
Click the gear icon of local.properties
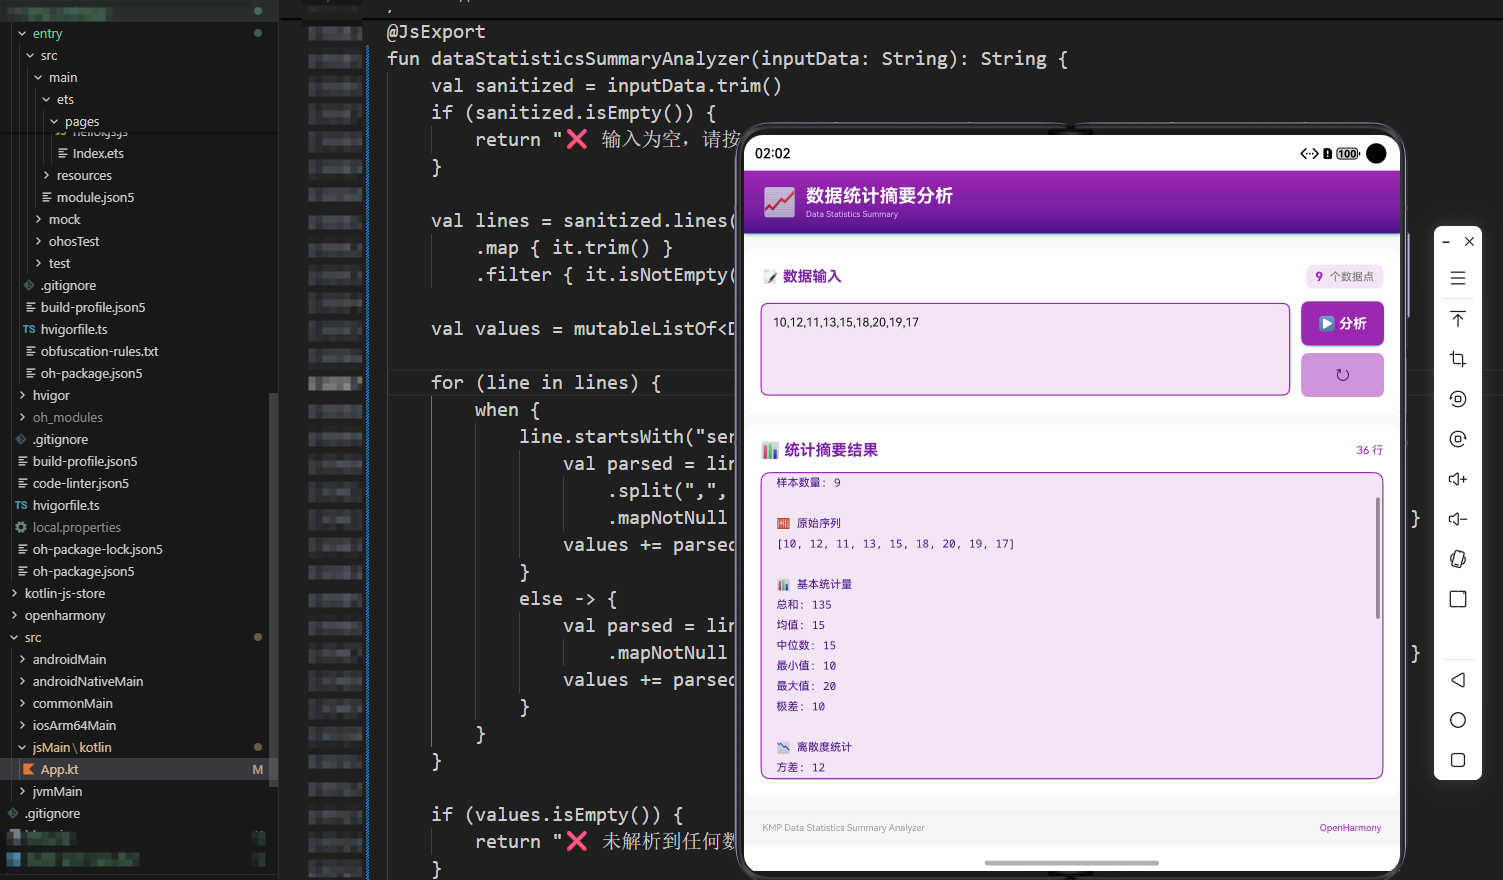coord(21,527)
